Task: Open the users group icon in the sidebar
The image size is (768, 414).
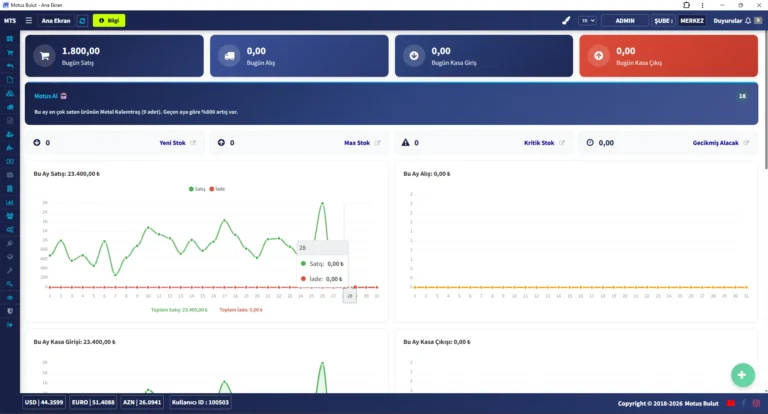Action: pyautogui.click(x=10, y=216)
